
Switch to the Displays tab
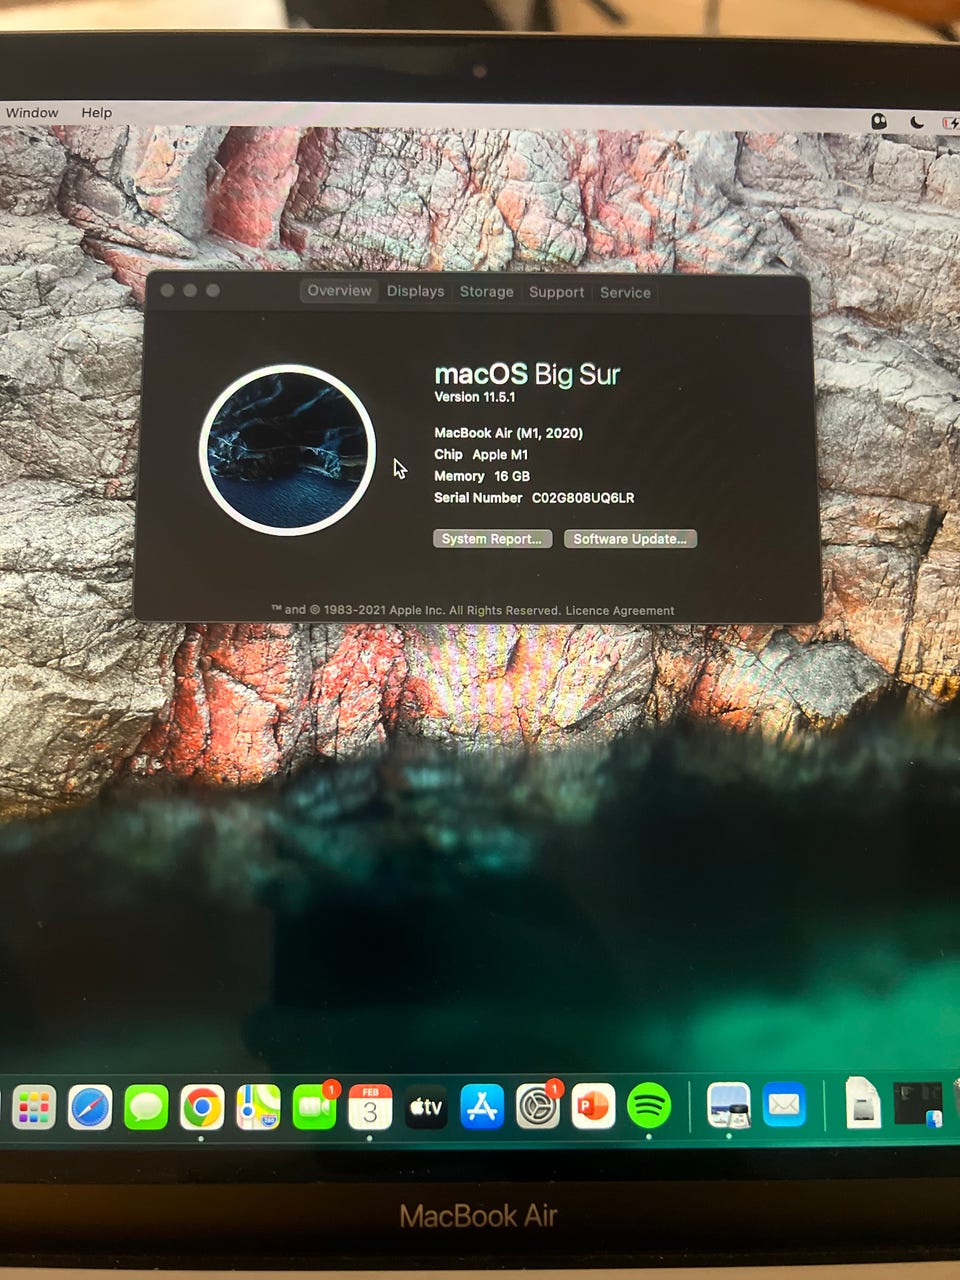coord(415,291)
